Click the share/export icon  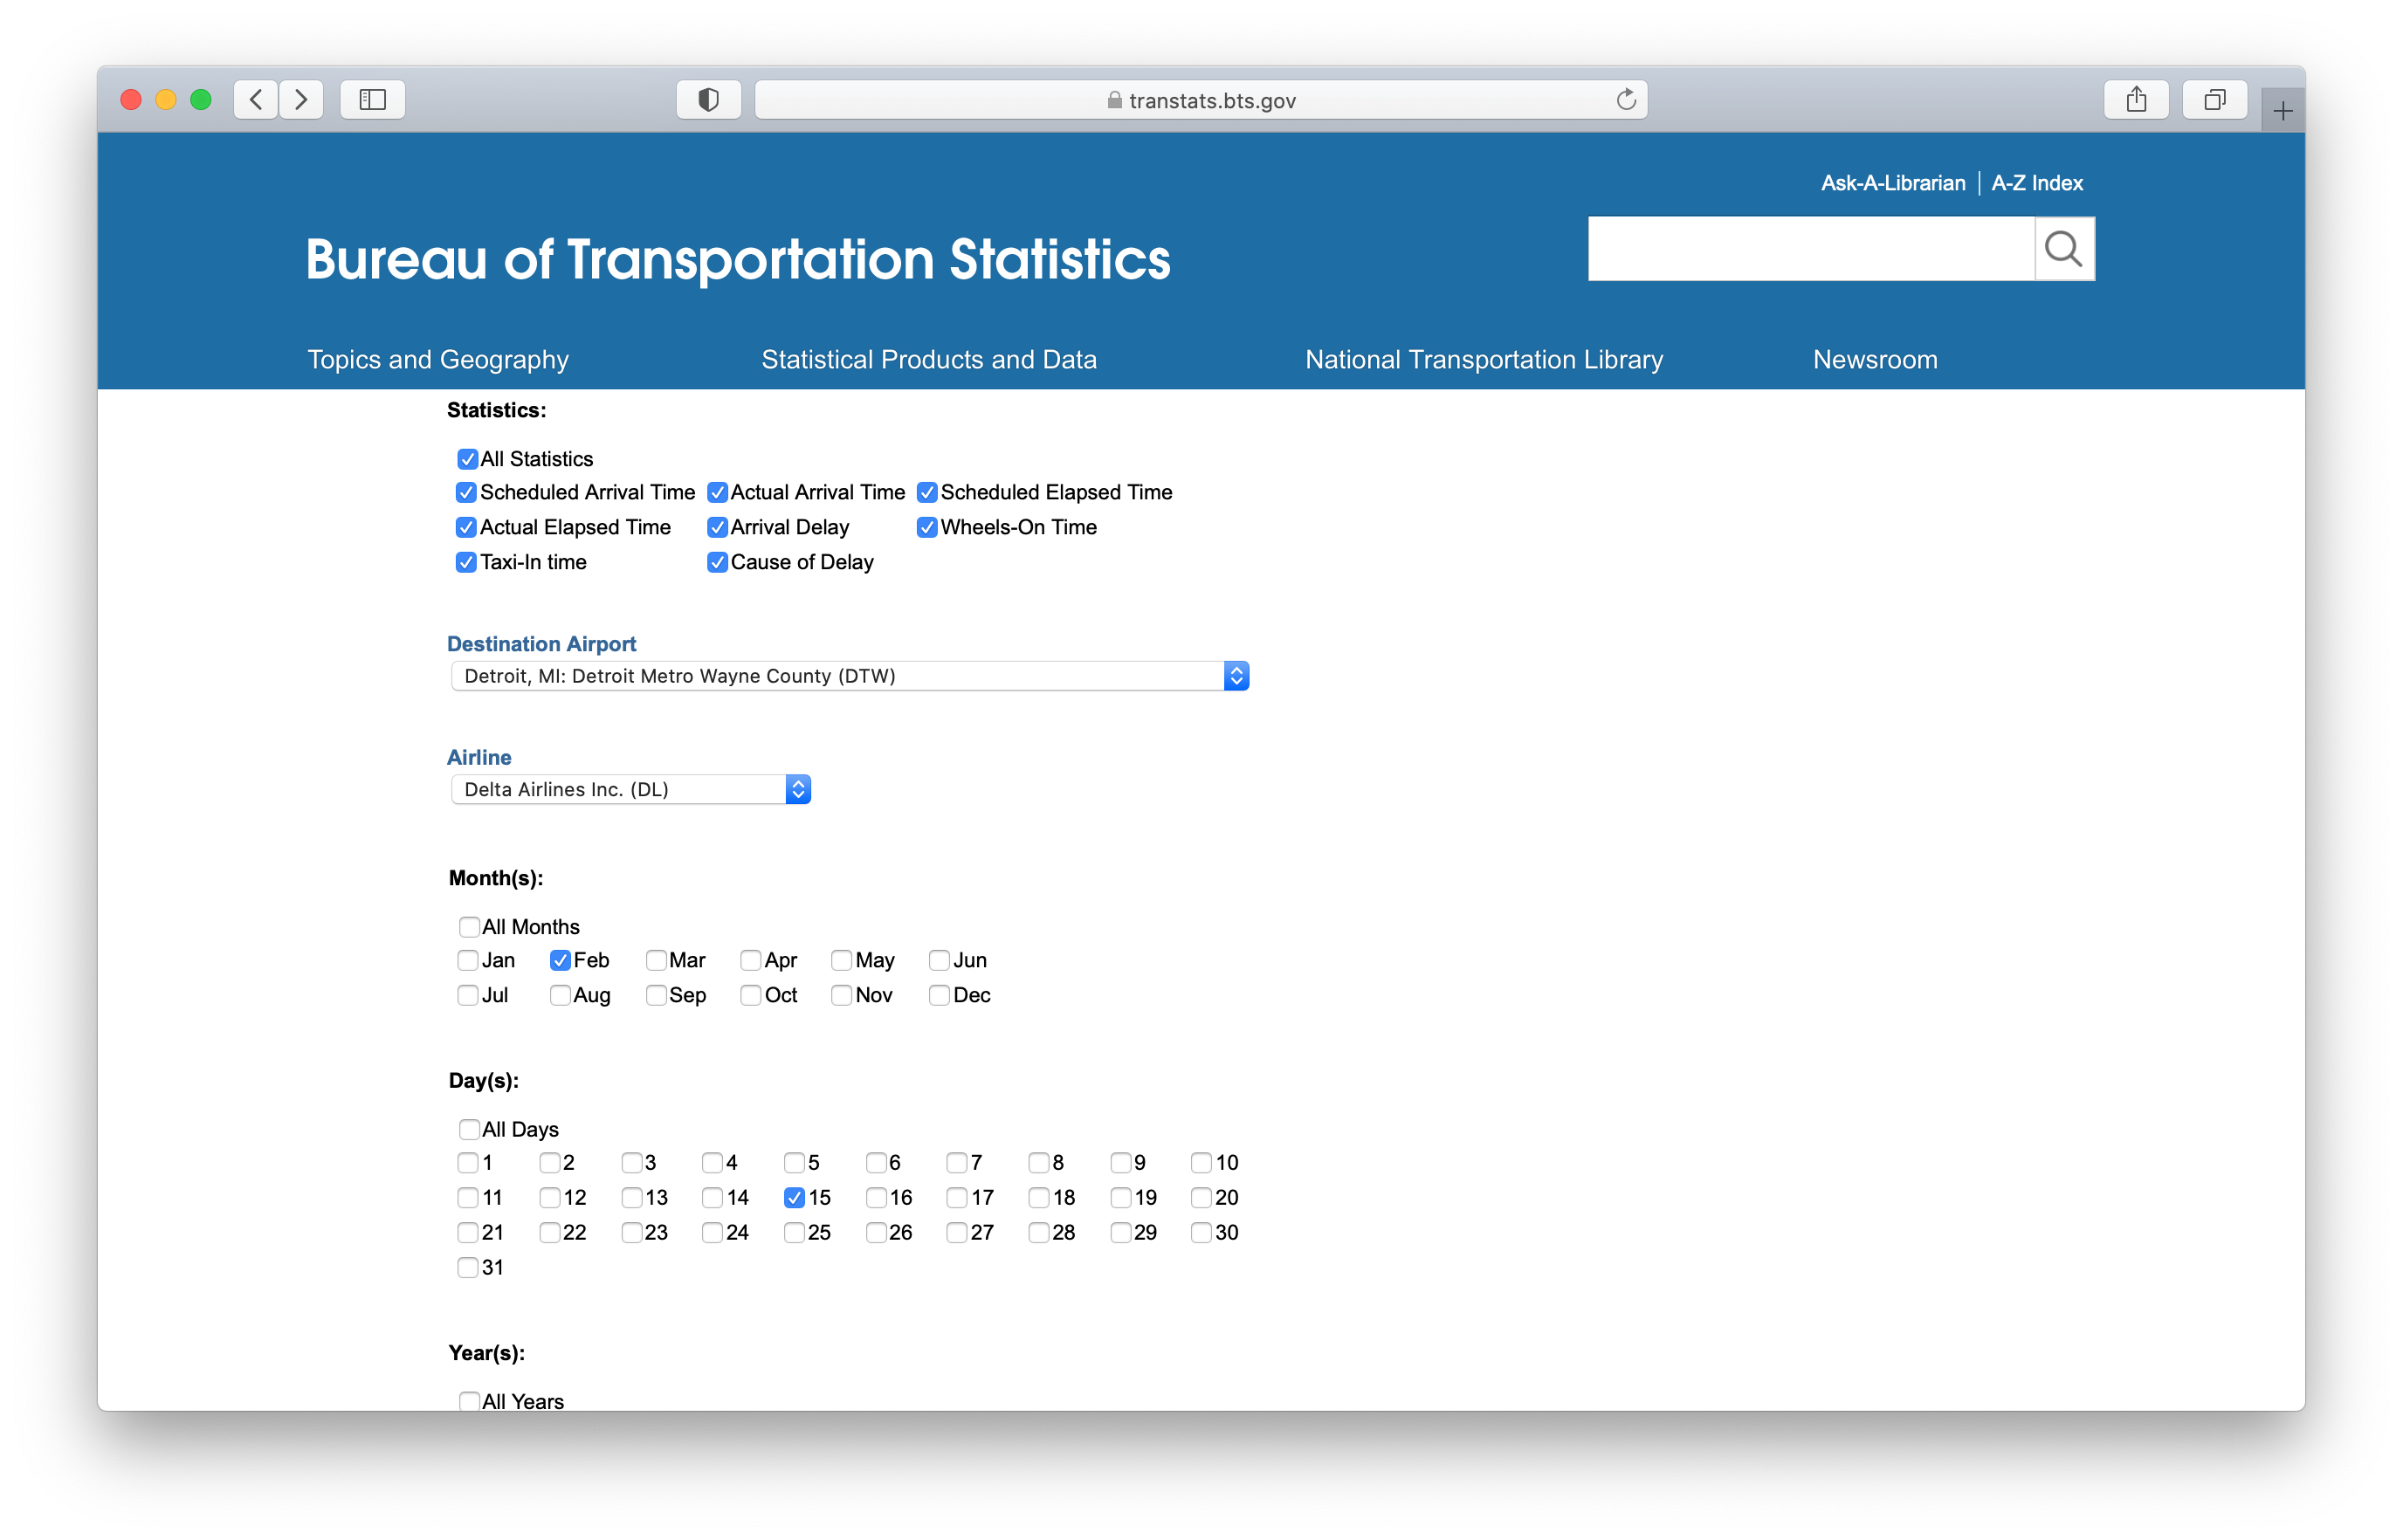click(2135, 98)
